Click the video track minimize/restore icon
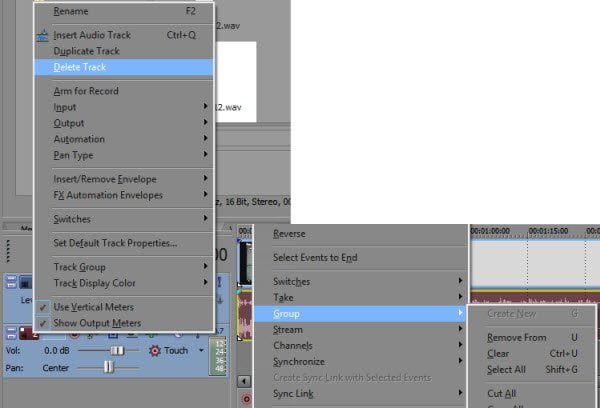 tap(11, 282)
